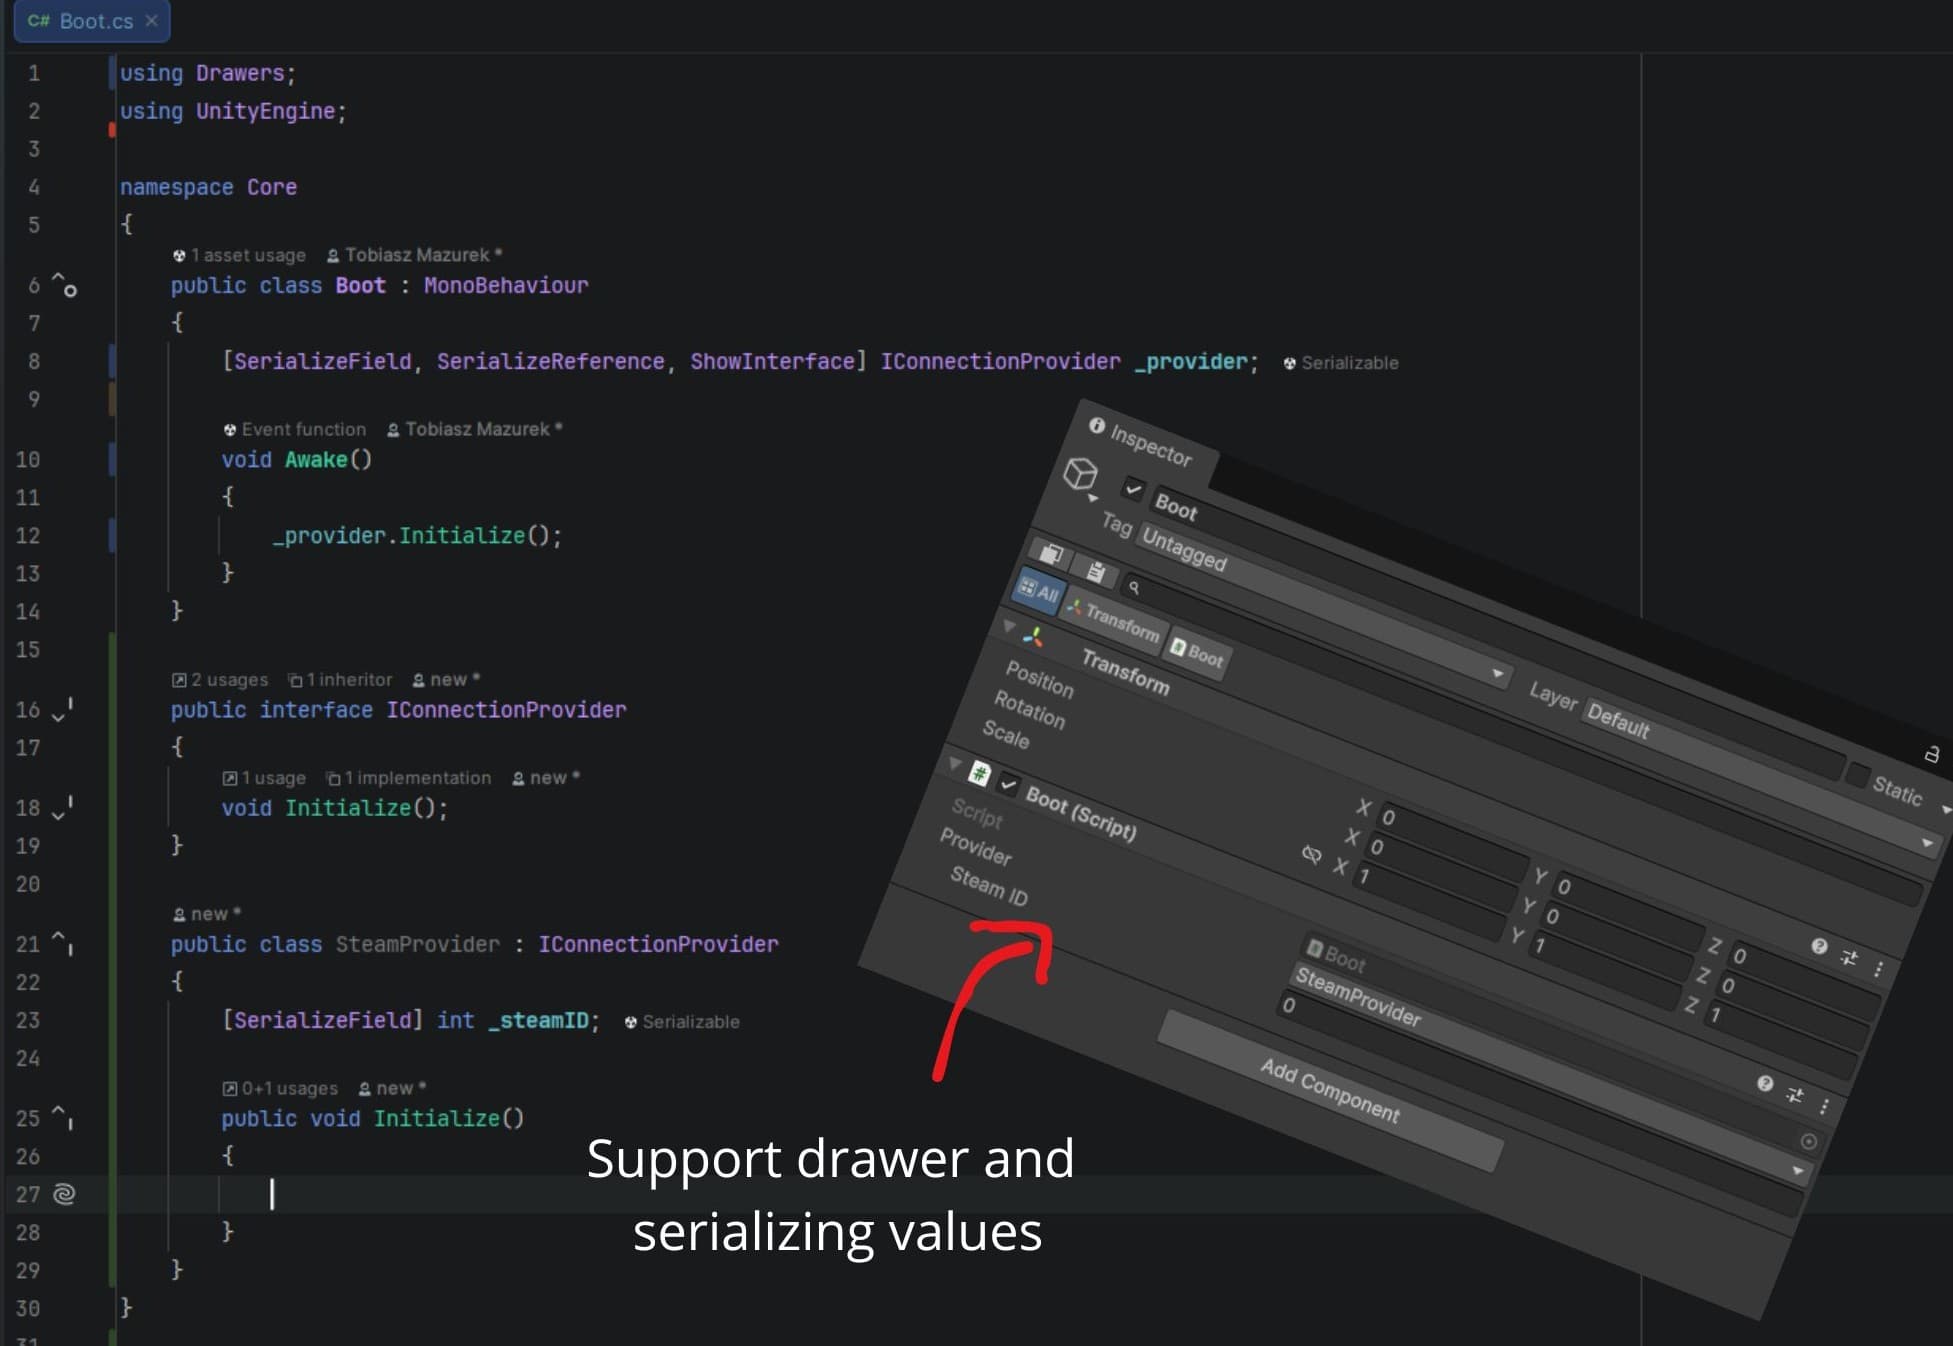This screenshot has height=1346, width=1953.
Task: Select the All component filter tab
Action: (x=1039, y=590)
